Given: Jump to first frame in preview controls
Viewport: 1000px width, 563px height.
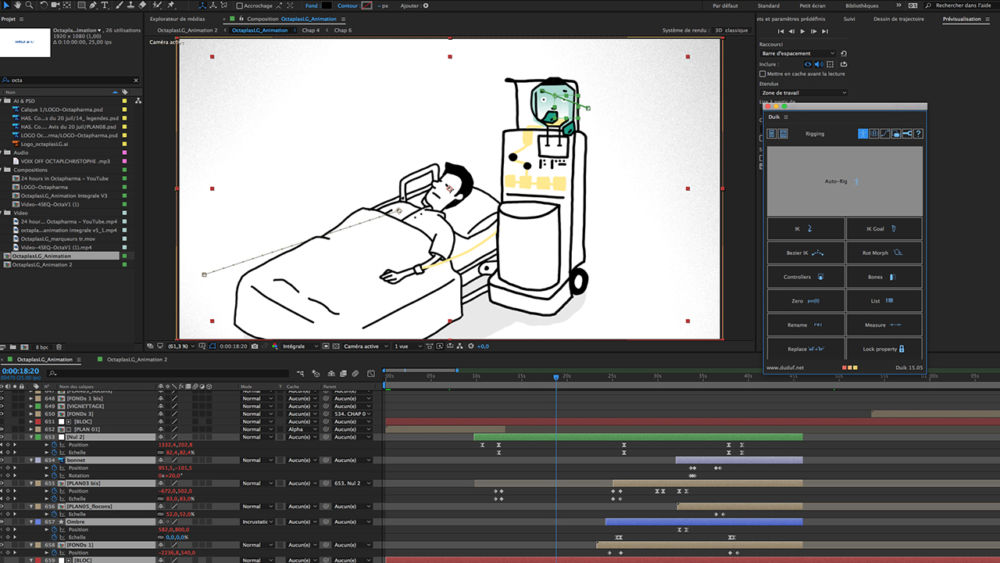Looking at the screenshot, I should tap(781, 31).
